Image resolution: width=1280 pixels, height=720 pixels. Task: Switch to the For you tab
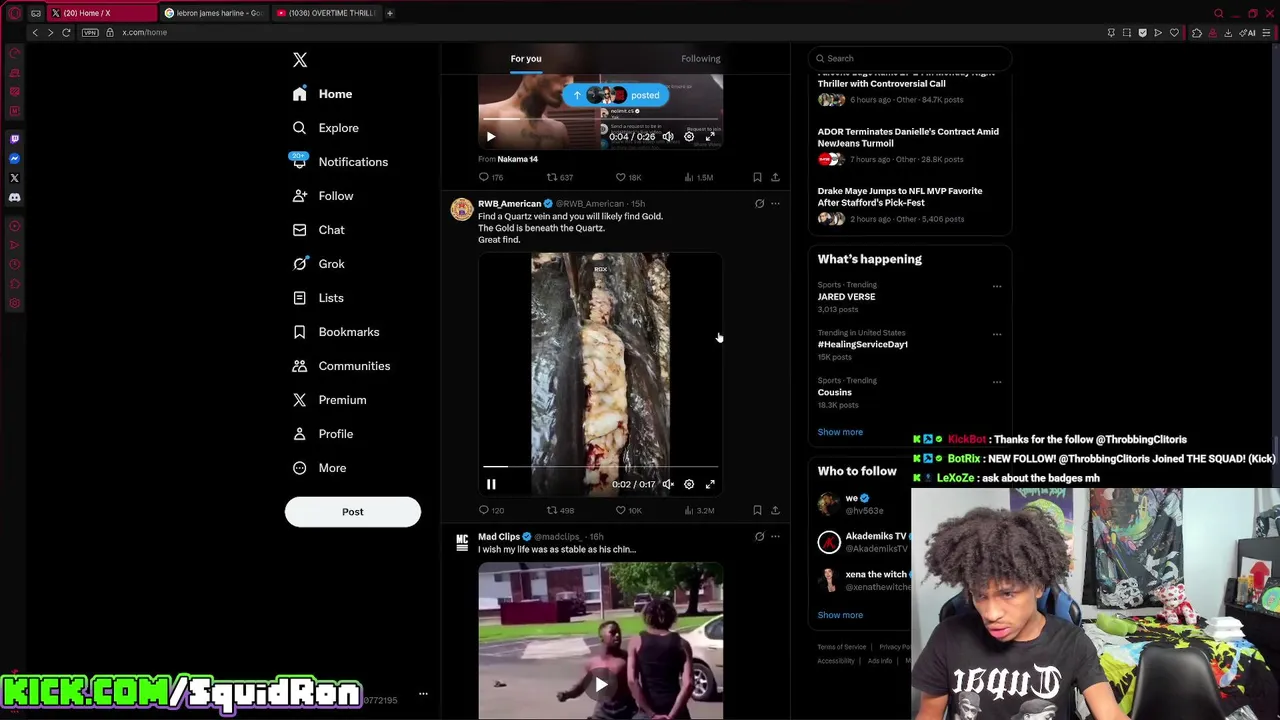point(526,59)
